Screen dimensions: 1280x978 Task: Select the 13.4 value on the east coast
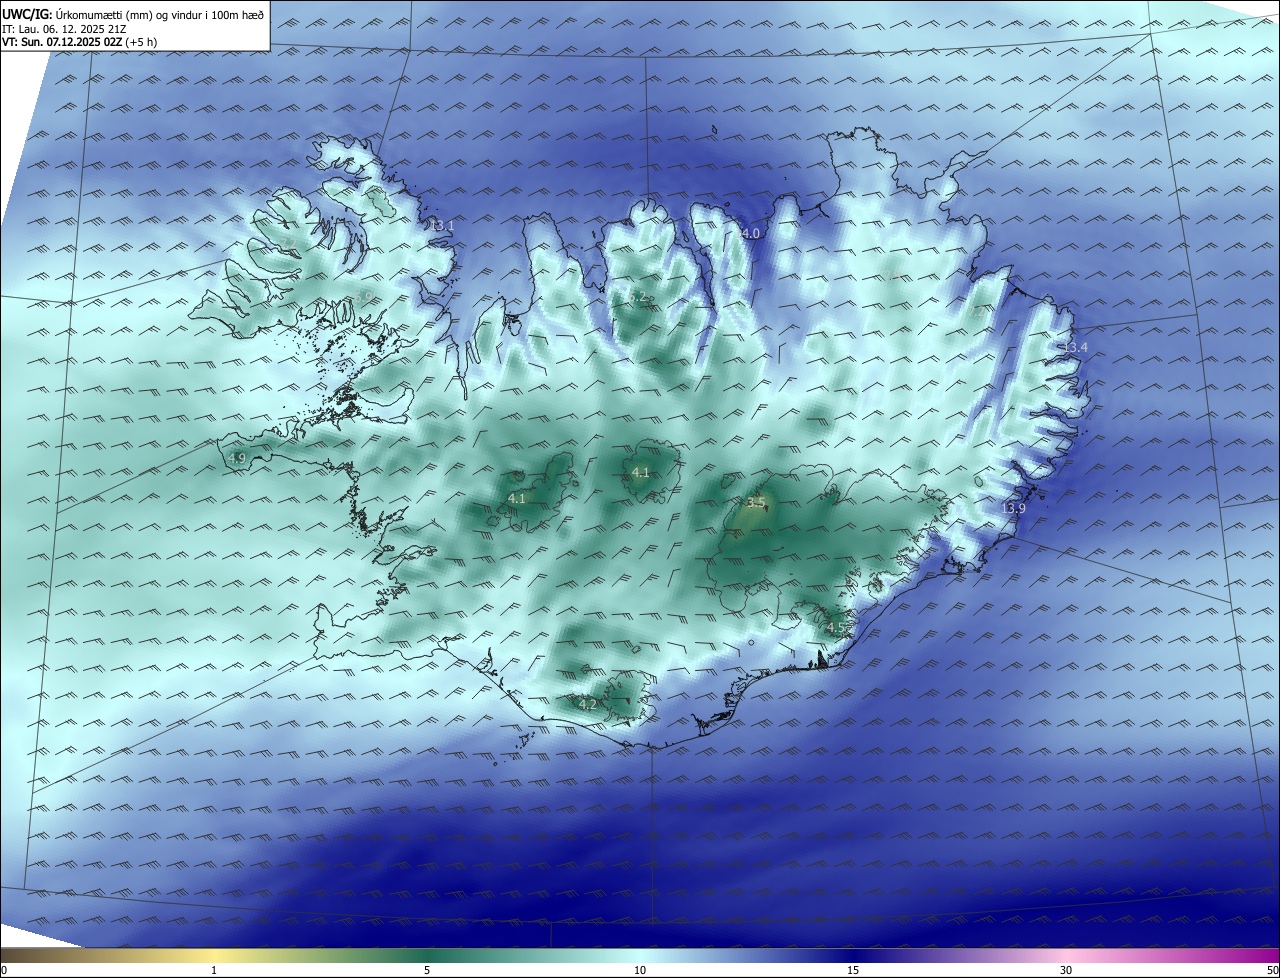pos(1075,347)
